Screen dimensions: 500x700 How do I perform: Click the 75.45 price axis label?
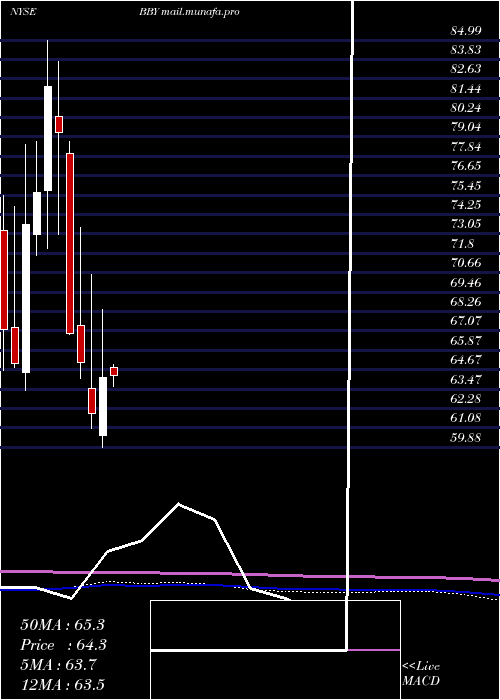[x=466, y=185]
